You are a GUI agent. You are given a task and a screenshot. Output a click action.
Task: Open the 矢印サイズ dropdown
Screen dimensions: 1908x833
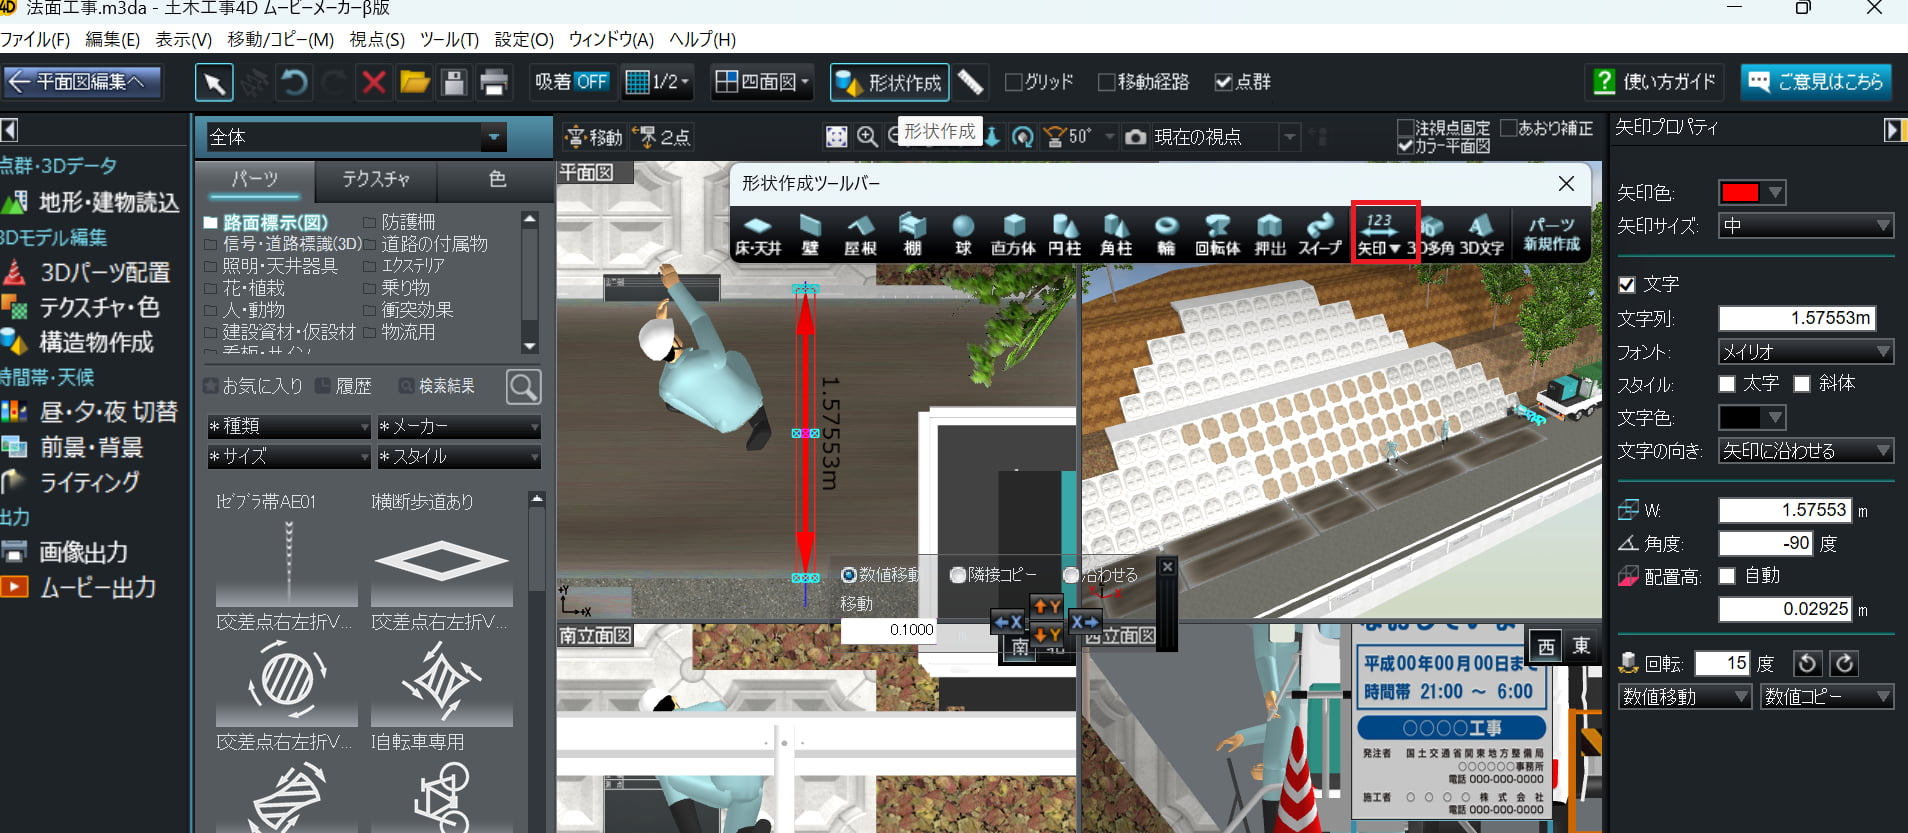(x=1805, y=226)
